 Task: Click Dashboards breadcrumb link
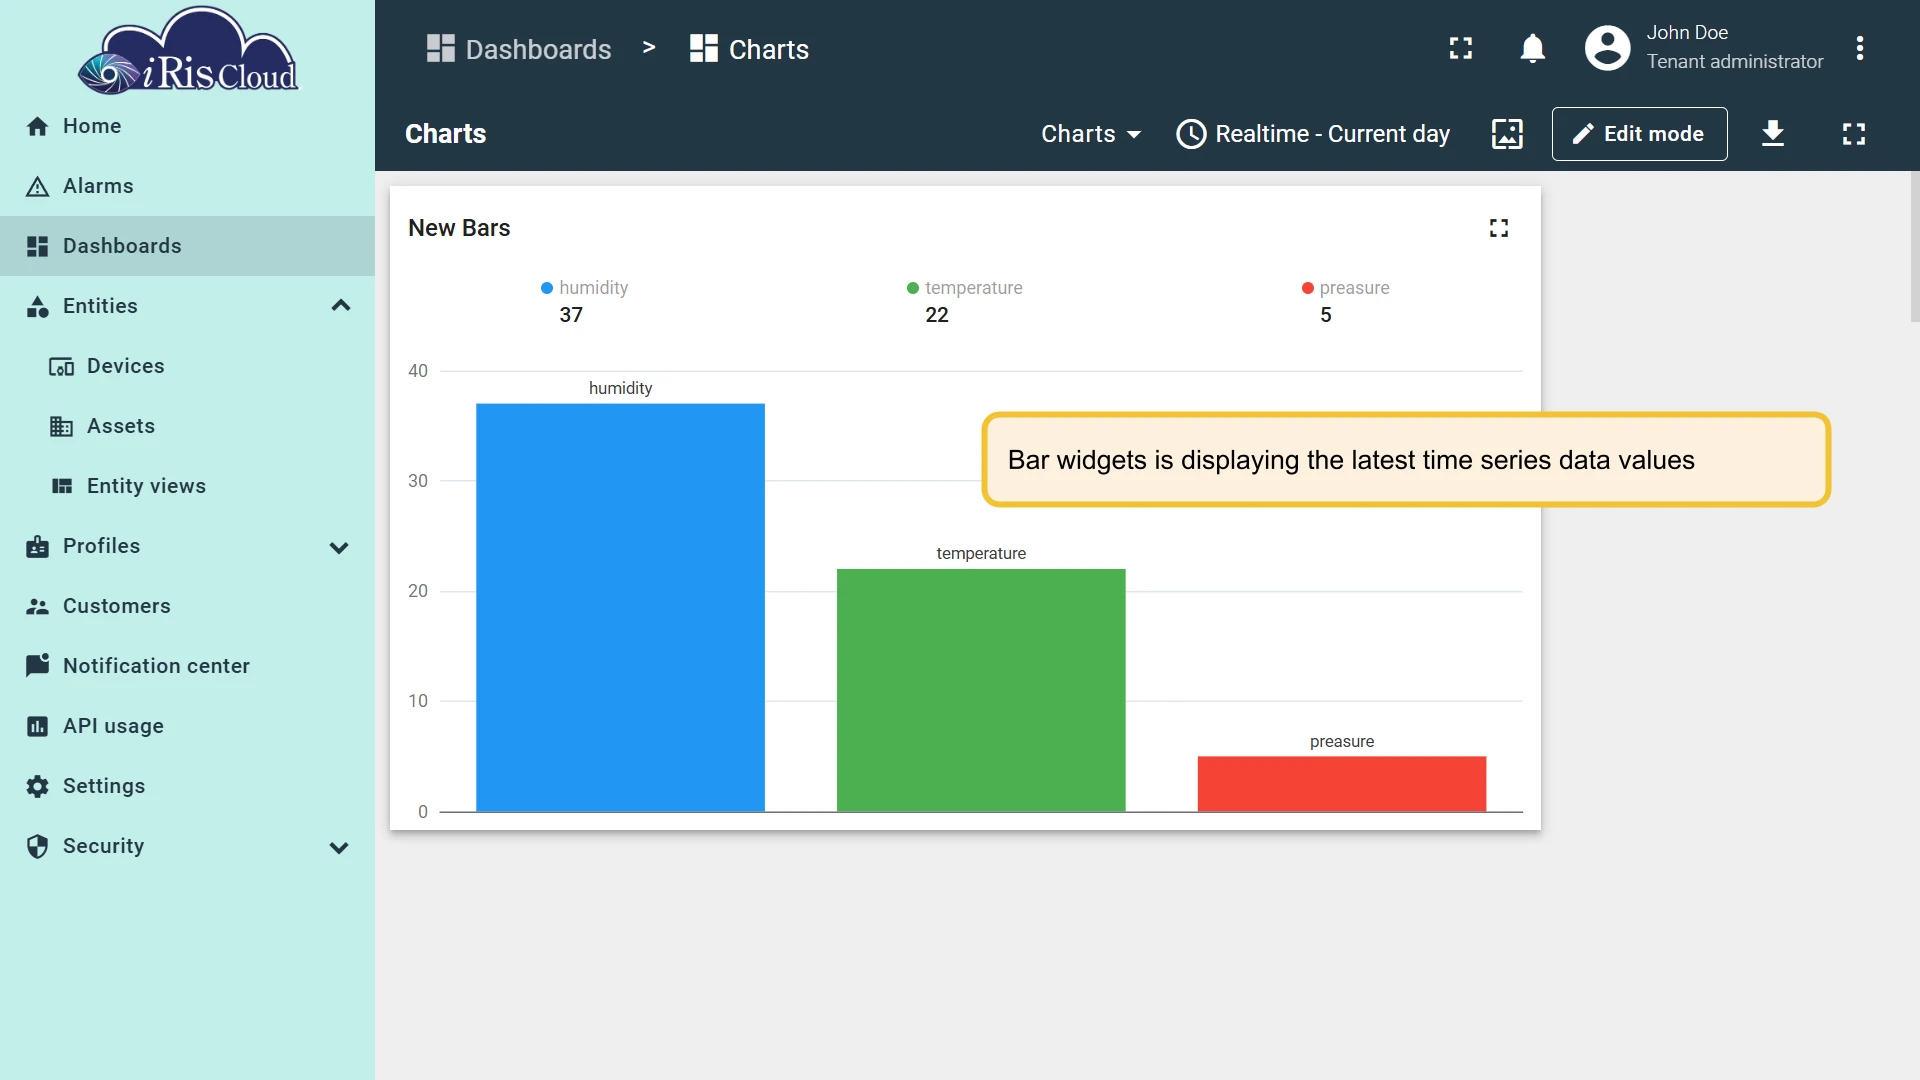[x=518, y=49]
